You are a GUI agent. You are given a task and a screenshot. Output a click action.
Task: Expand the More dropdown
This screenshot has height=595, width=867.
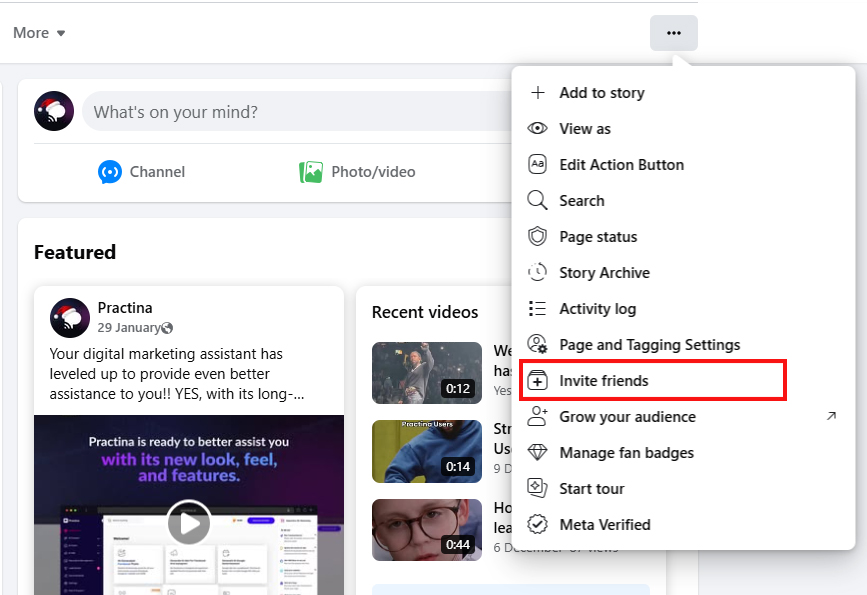(39, 33)
